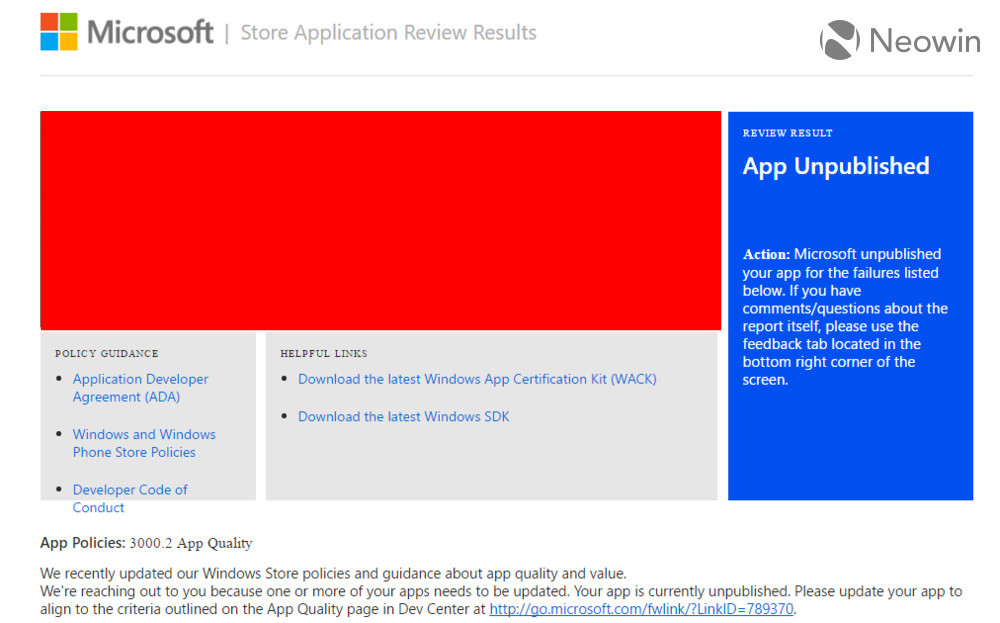This screenshot has height=623, width=1000.
Task: Click the POLICY GUIDANCE section heading
Action: click(106, 353)
